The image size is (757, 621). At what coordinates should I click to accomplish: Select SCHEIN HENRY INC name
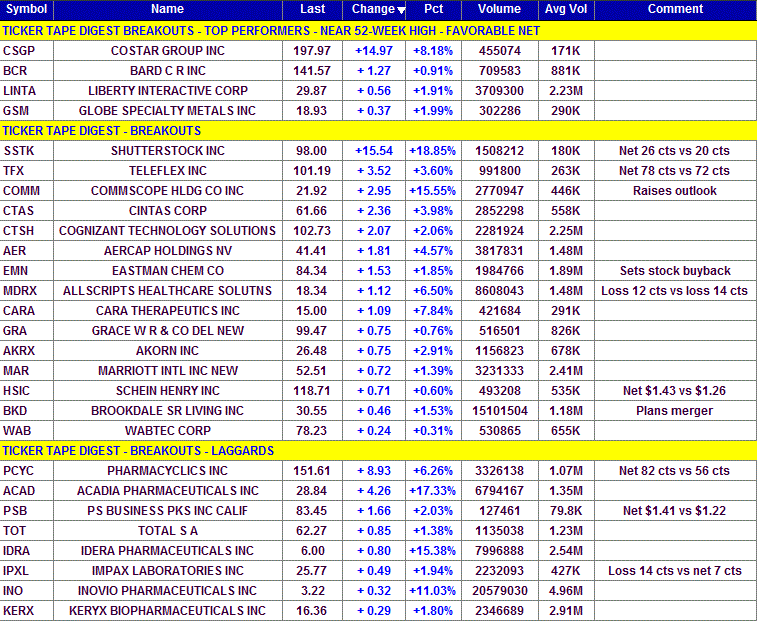168,391
